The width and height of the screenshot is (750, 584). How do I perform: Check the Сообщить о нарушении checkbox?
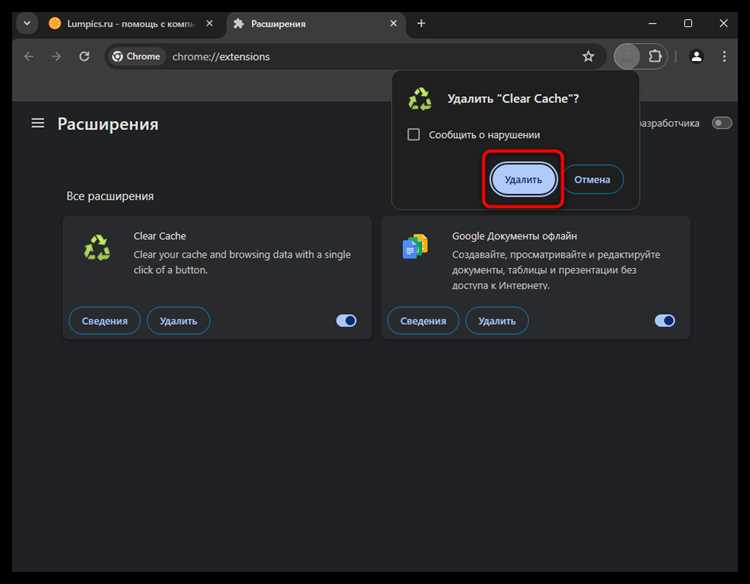pyautogui.click(x=414, y=135)
